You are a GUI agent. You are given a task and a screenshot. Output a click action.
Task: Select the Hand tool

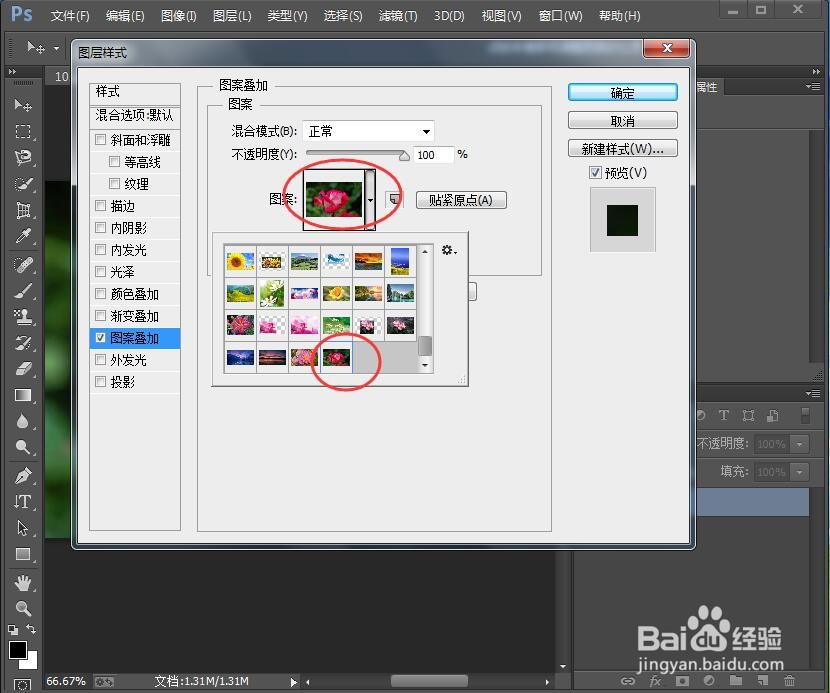(x=23, y=583)
